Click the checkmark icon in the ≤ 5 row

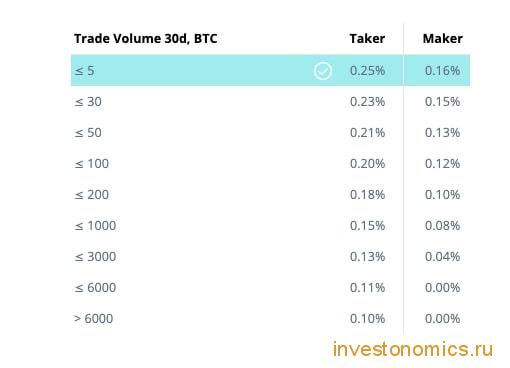point(322,71)
